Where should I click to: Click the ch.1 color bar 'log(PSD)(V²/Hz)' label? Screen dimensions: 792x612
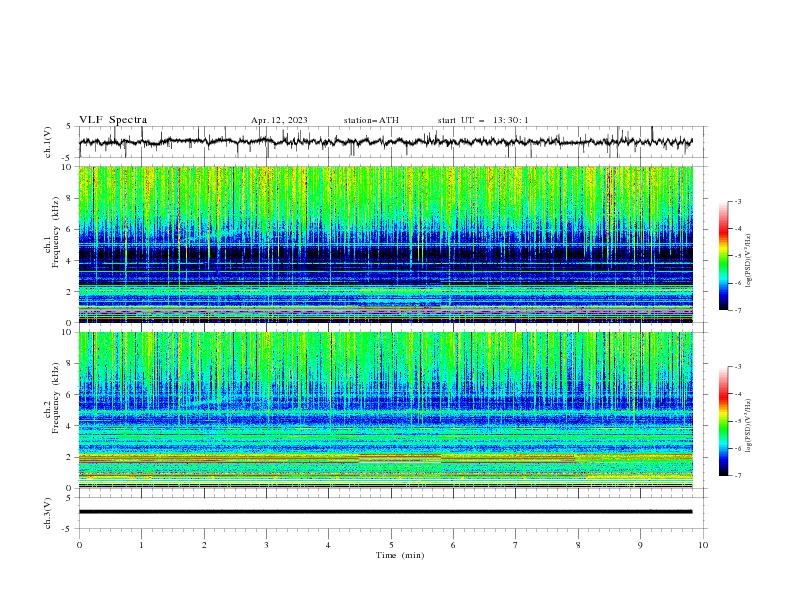(x=749, y=261)
